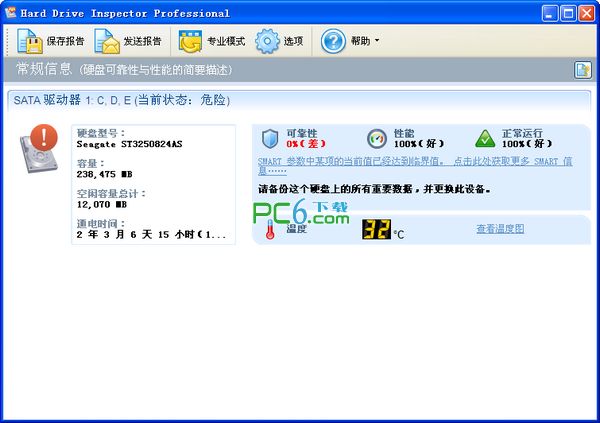Open the View Temperature Chart (查看温度图) link
600x423 pixels.
click(x=500, y=229)
